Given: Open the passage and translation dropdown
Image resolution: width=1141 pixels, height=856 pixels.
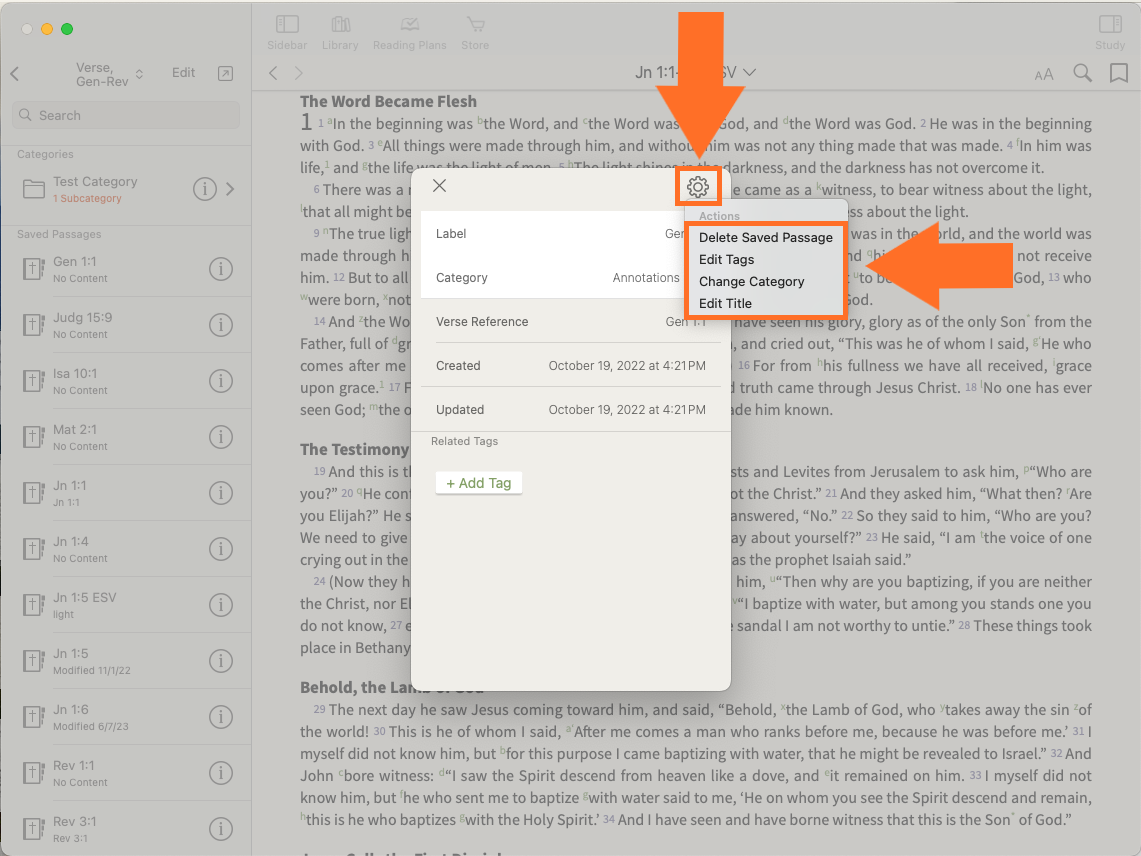Looking at the screenshot, I should (695, 73).
